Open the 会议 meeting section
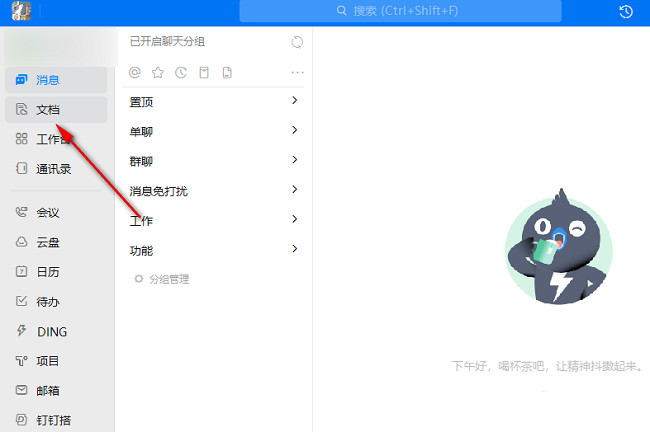Screen dimensions: 650x432 coord(56,213)
